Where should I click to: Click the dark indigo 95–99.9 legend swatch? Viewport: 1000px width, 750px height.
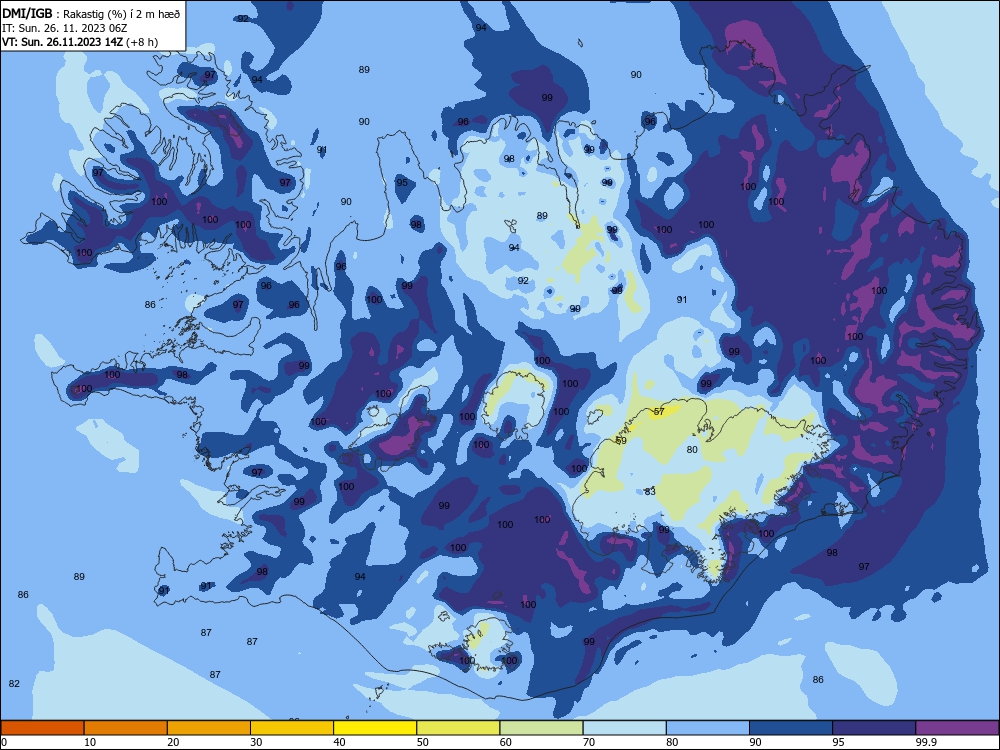click(x=874, y=728)
